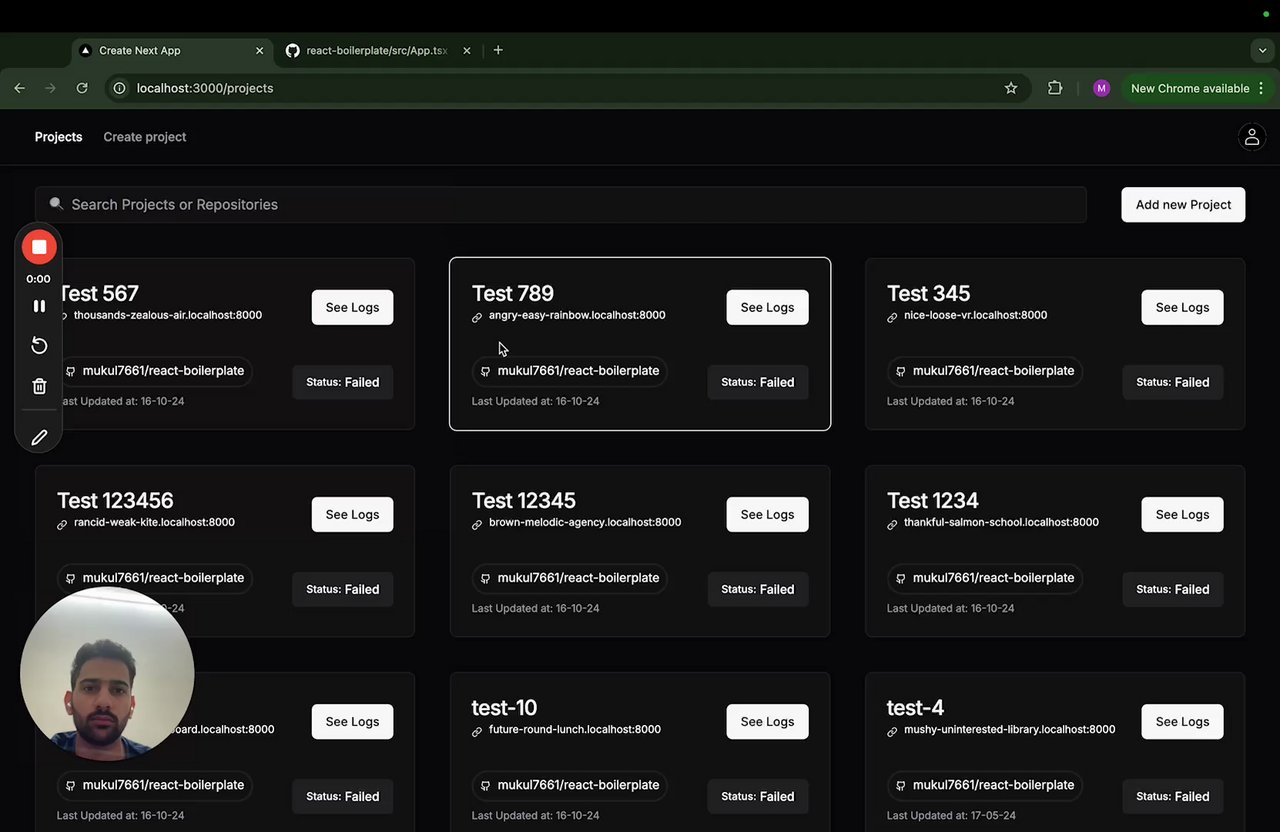Screen dimensions: 1280x832
Task: Bookmark this page with the star icon
Action: pos(1011,88)
